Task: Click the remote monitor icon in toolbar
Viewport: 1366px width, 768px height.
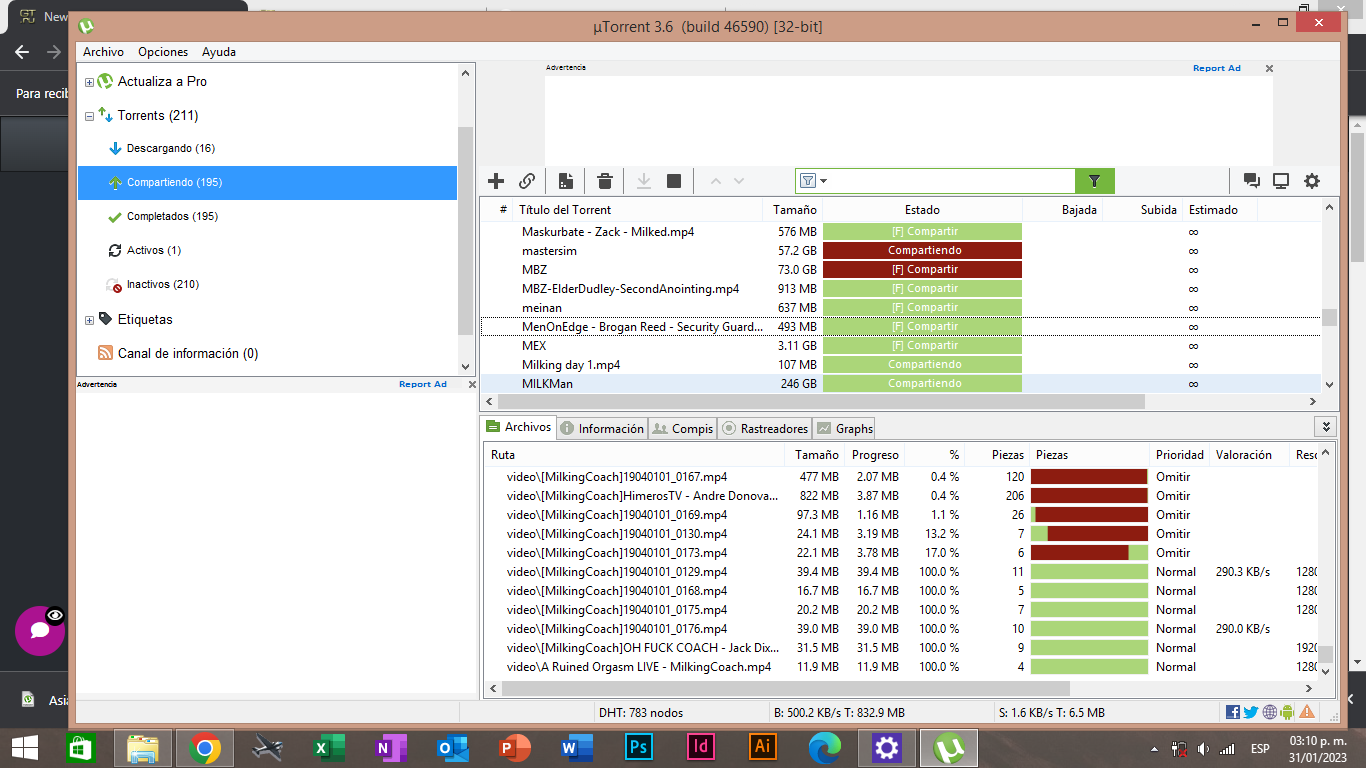Action: 1281,181
